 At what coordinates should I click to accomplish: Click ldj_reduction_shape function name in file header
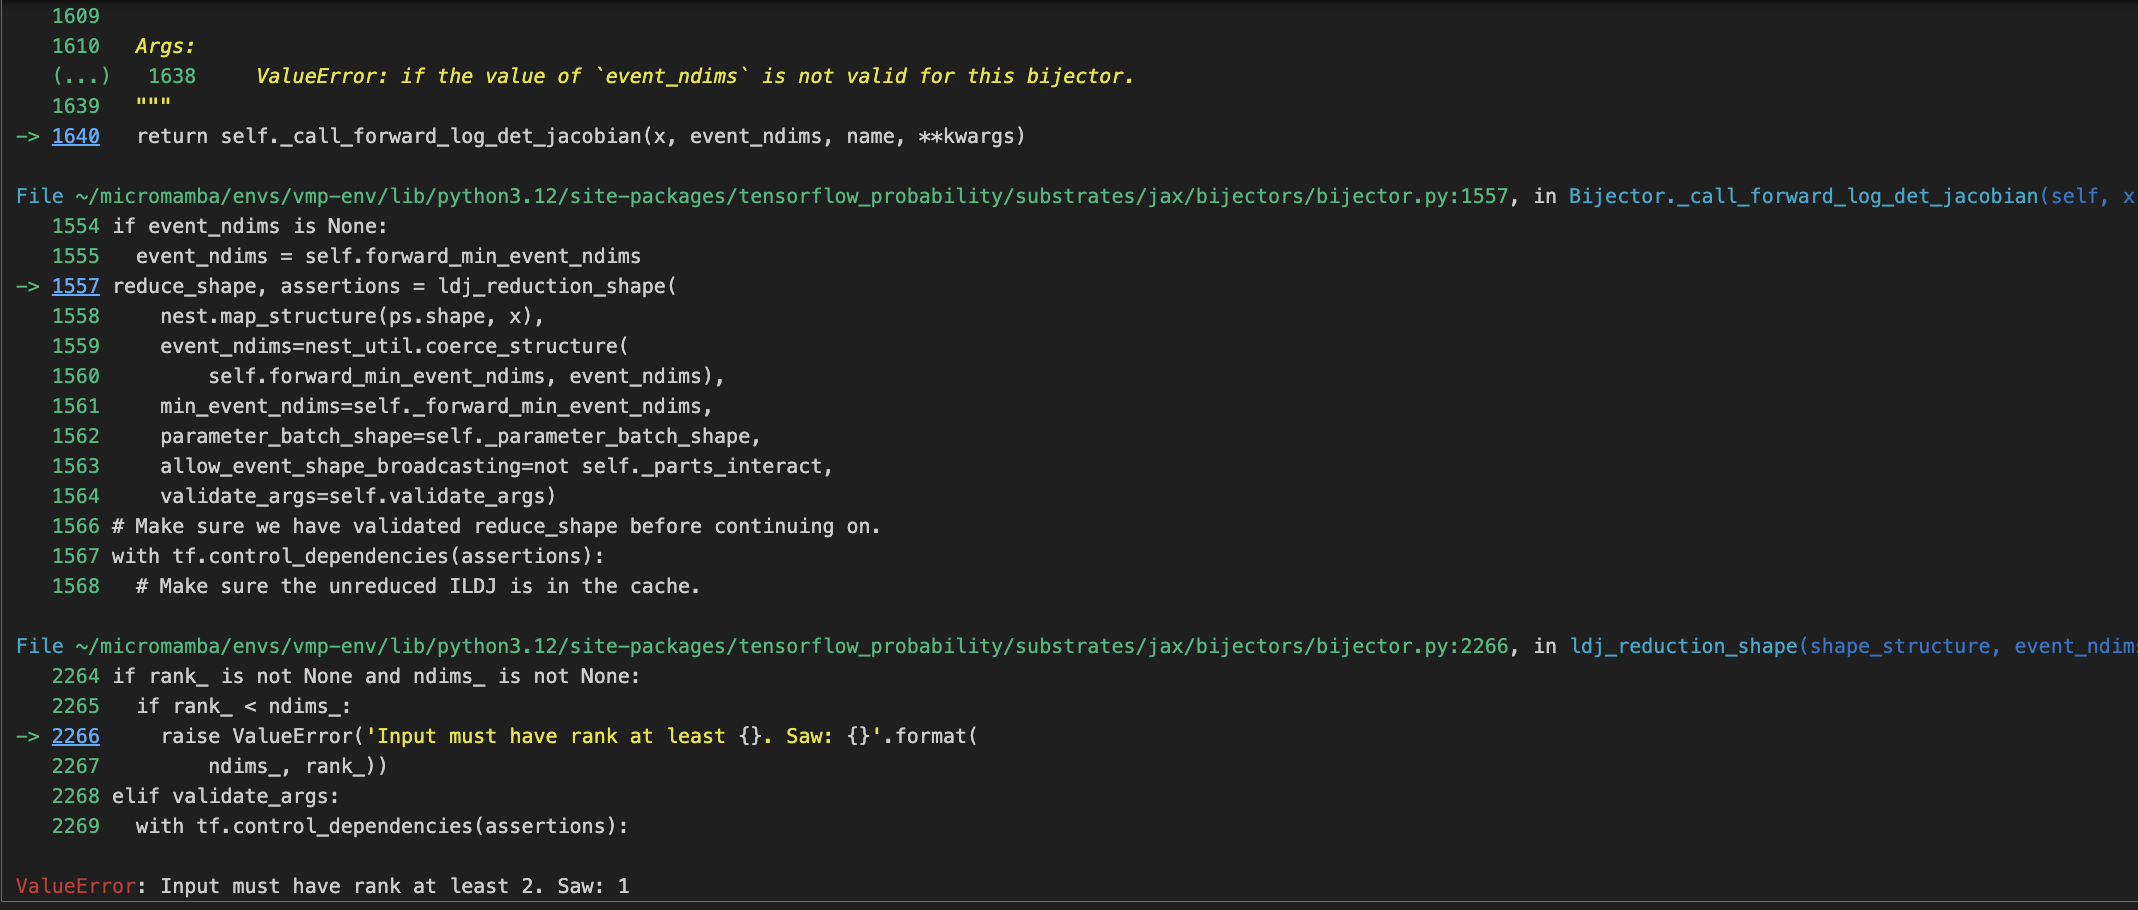(x=1683, y=646)
